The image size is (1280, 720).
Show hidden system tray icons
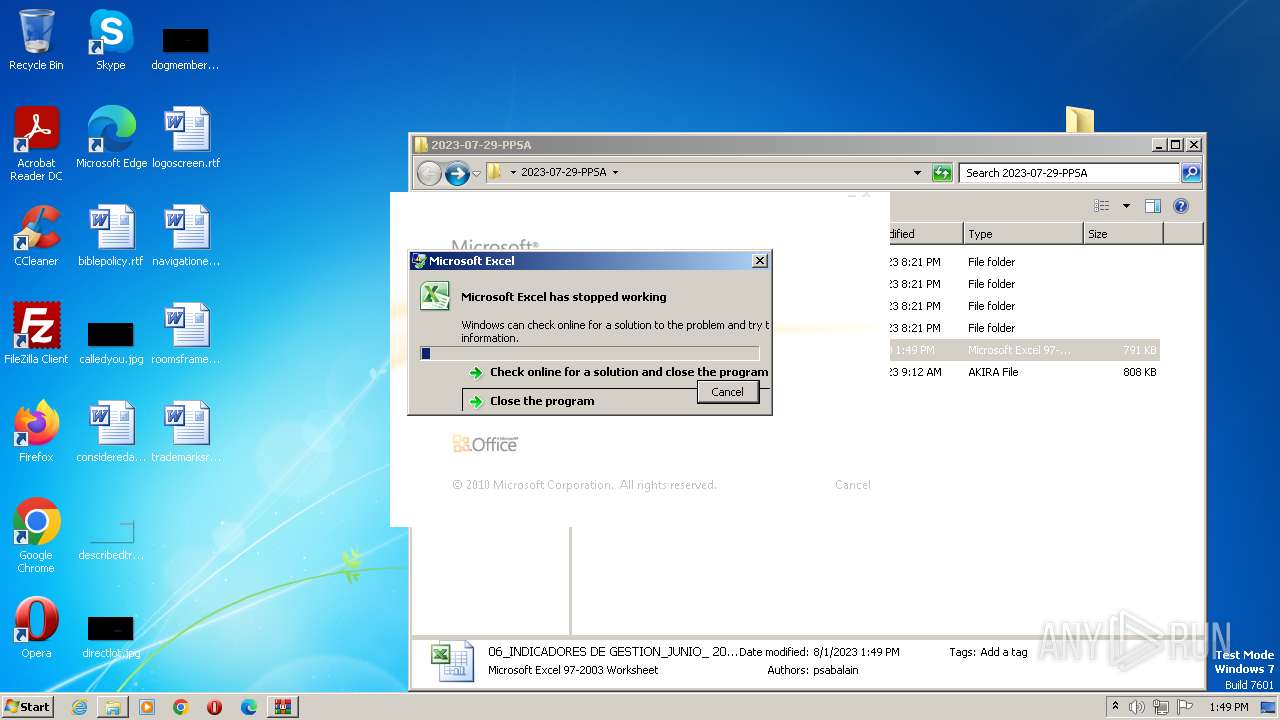pyautogui.click(x=1115, y=706)
